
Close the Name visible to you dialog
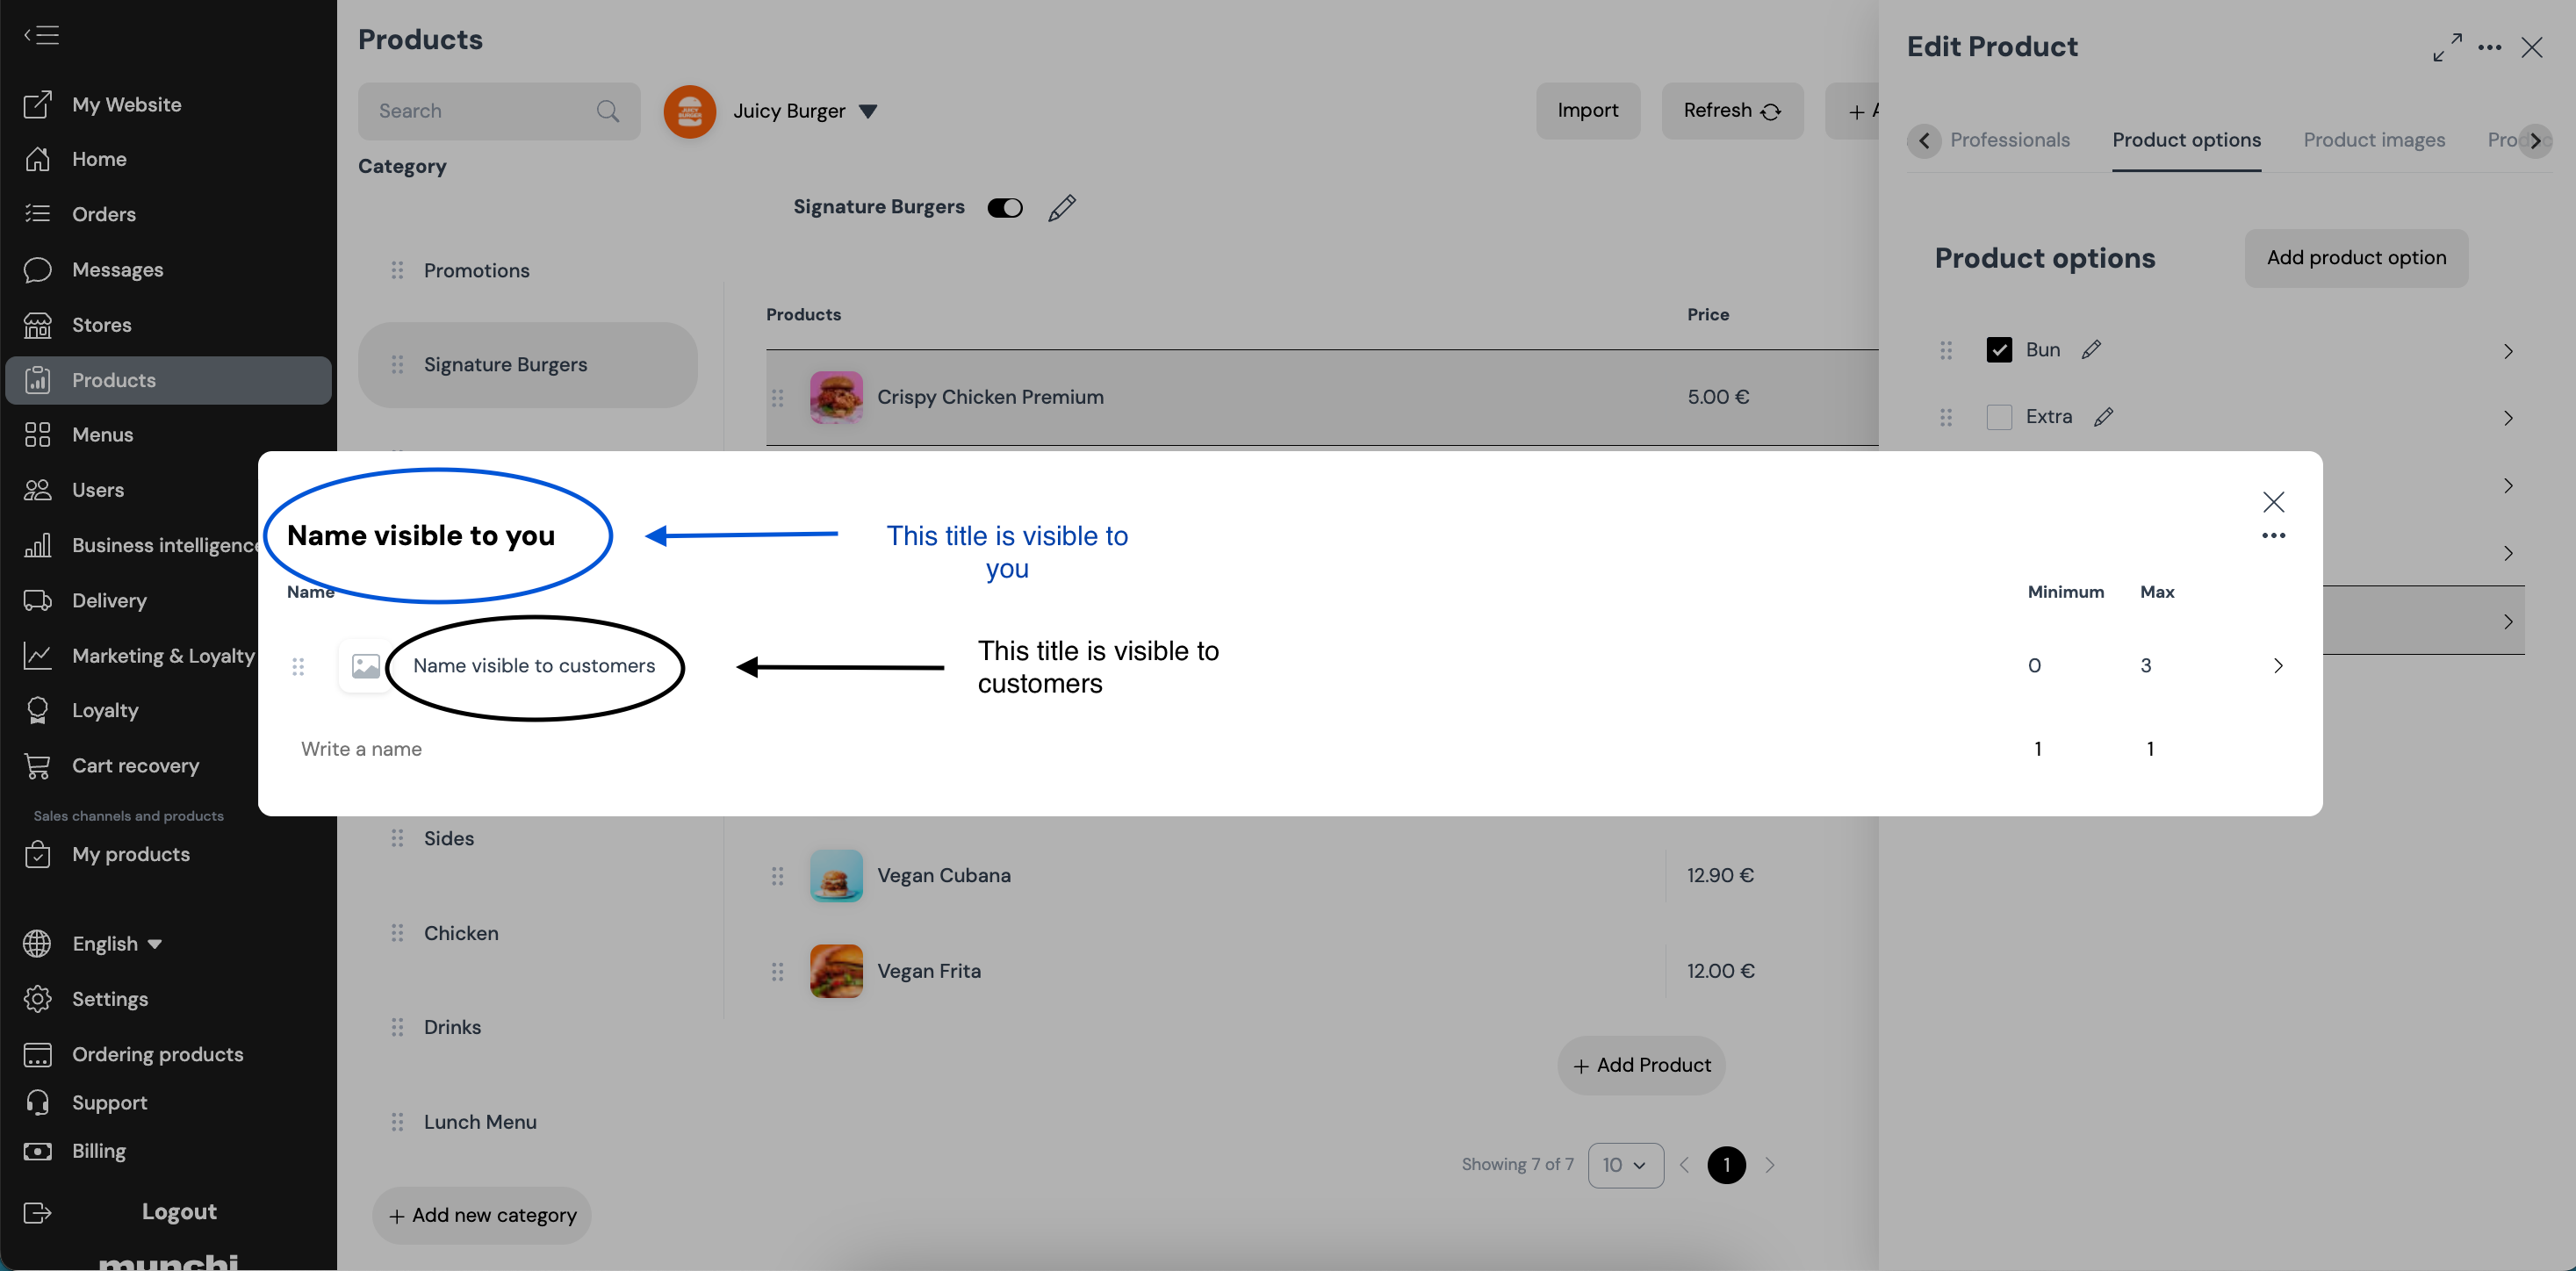point(2273,501)
